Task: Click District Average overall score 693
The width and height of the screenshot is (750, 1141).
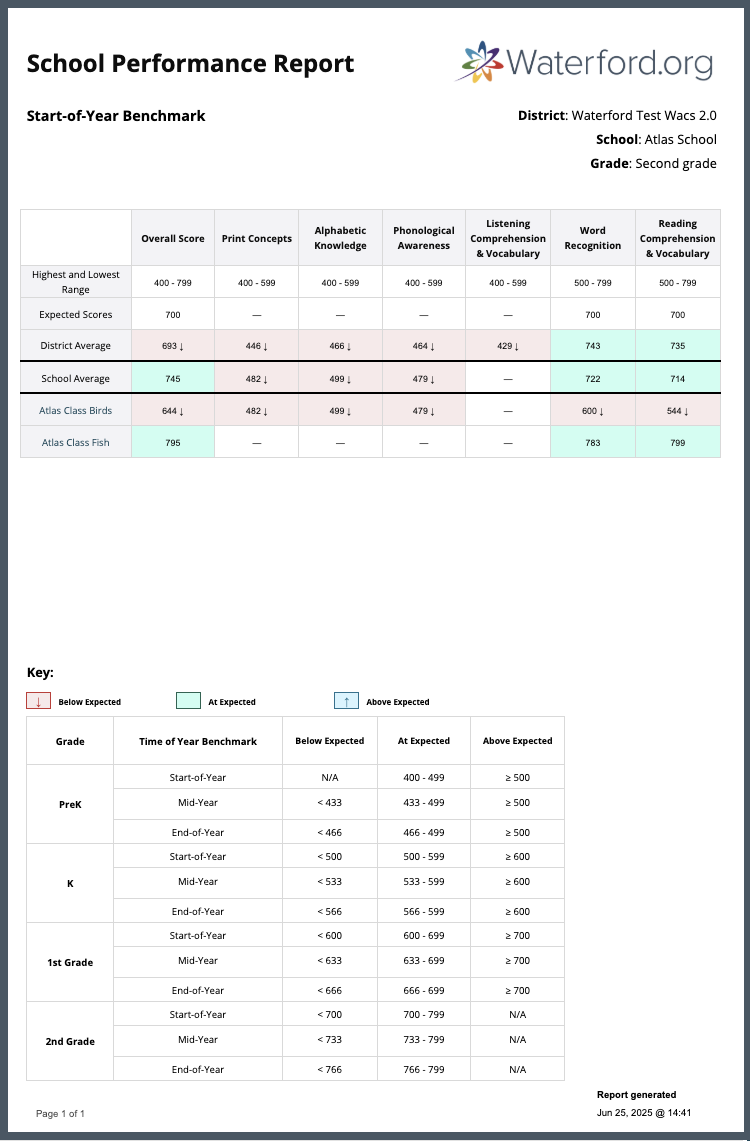Action: [x=173, y=346]
